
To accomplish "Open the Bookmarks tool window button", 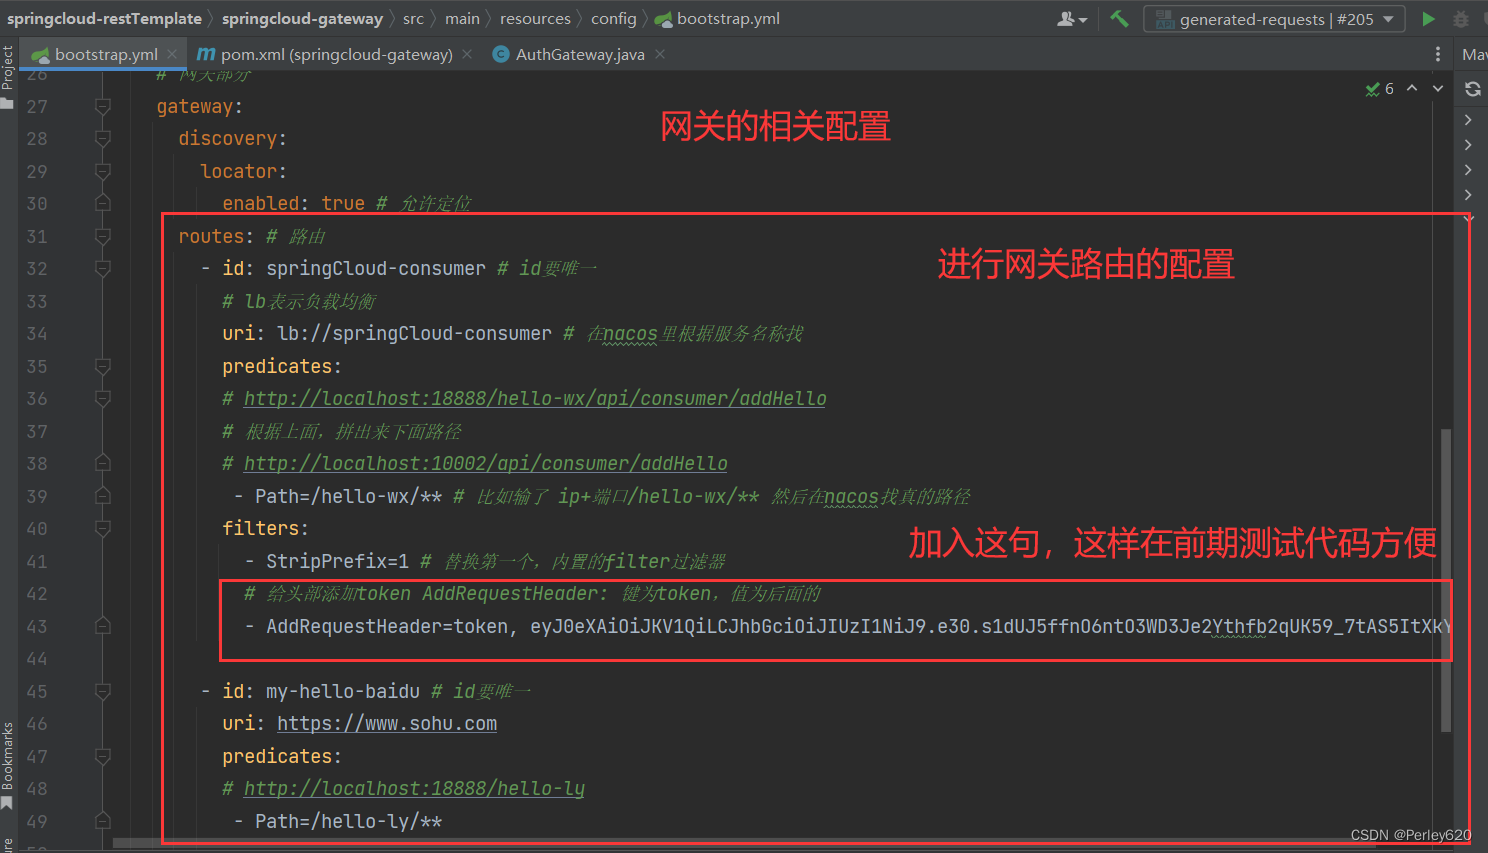I will point(8,765).
